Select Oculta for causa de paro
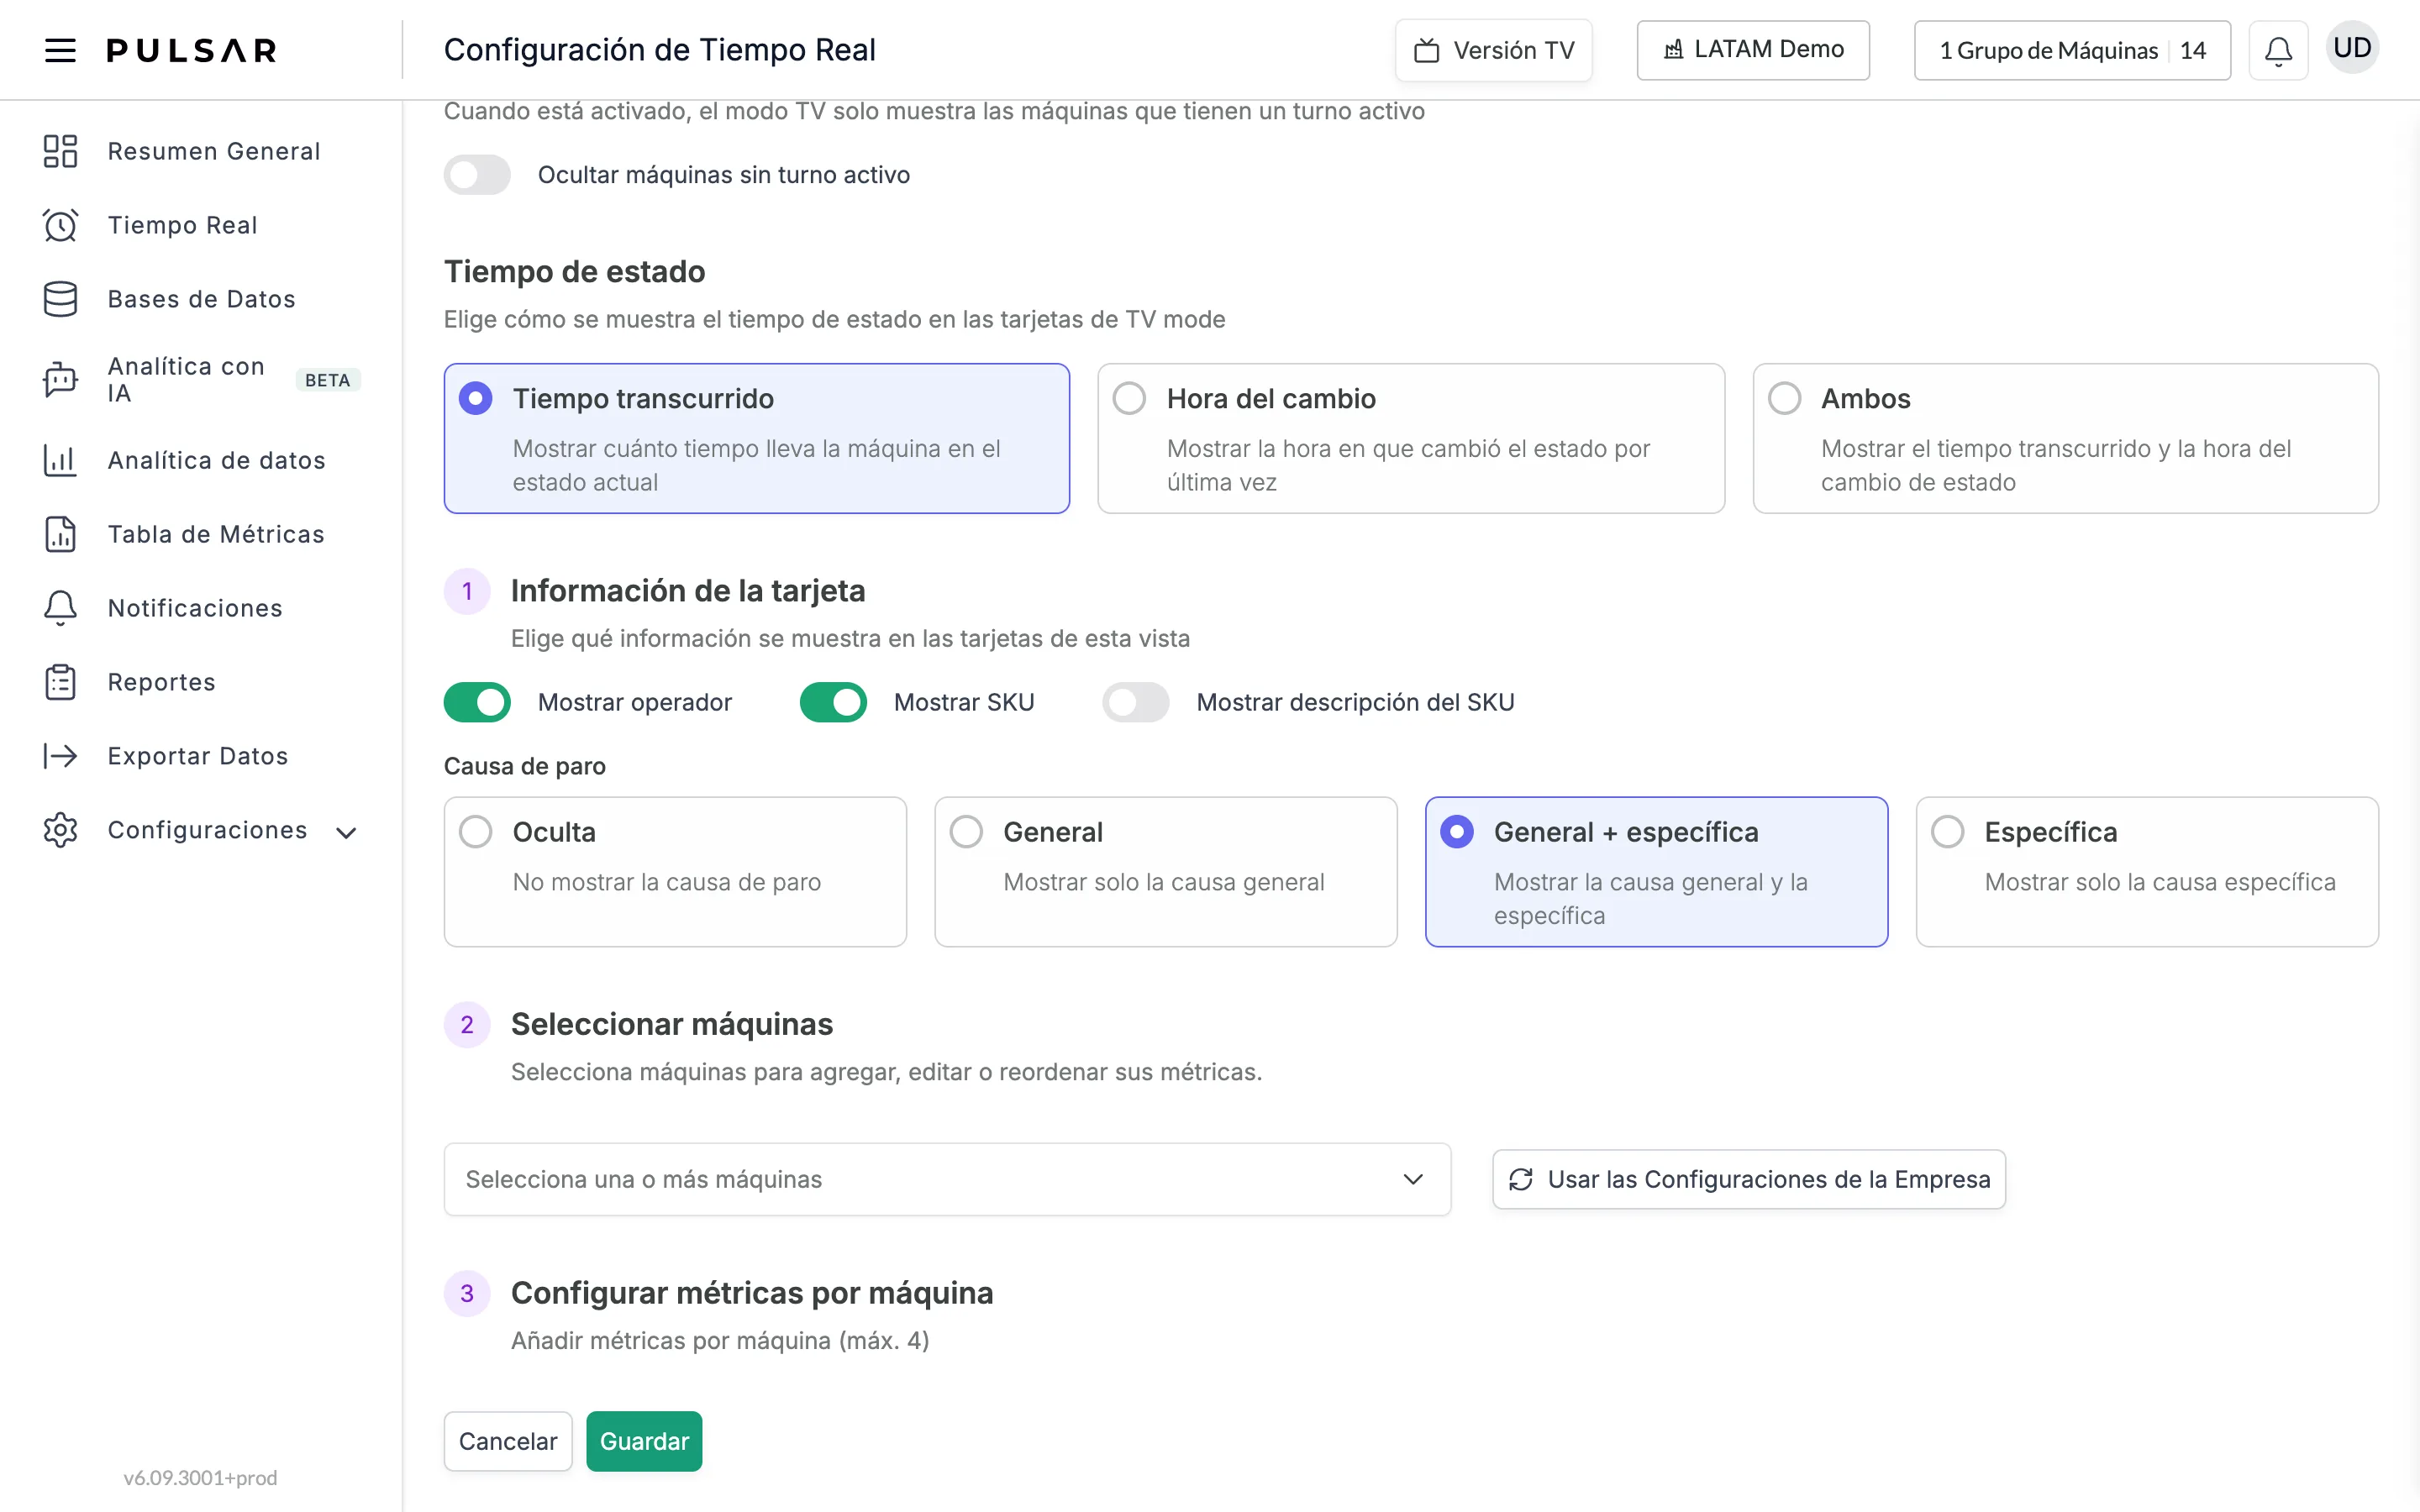The image size is (2420, 1512). (675, 872)
